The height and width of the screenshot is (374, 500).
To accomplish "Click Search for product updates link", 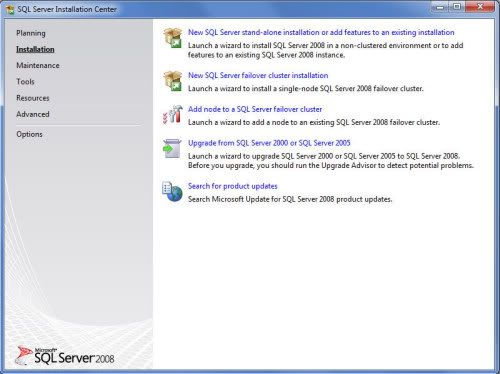I will [233, 186].
